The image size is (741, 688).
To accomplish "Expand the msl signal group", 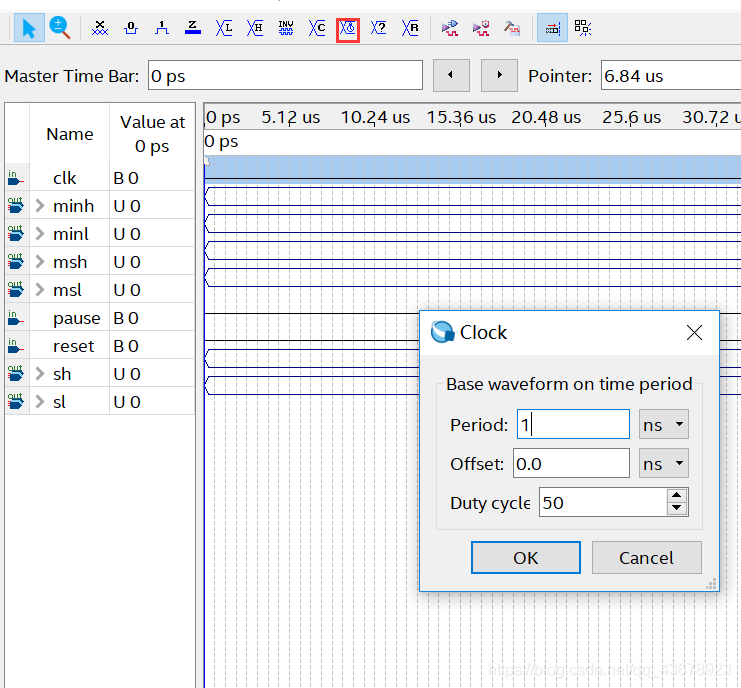I will pyautogui.click(x=40, y=289).
